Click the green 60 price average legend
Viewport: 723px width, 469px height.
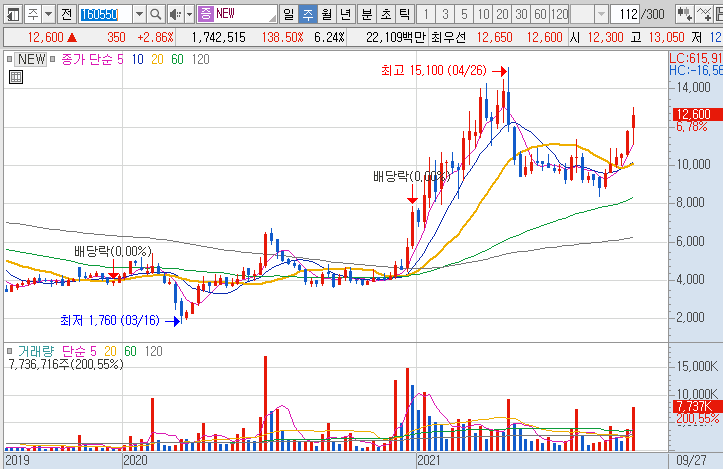(178, 59)
